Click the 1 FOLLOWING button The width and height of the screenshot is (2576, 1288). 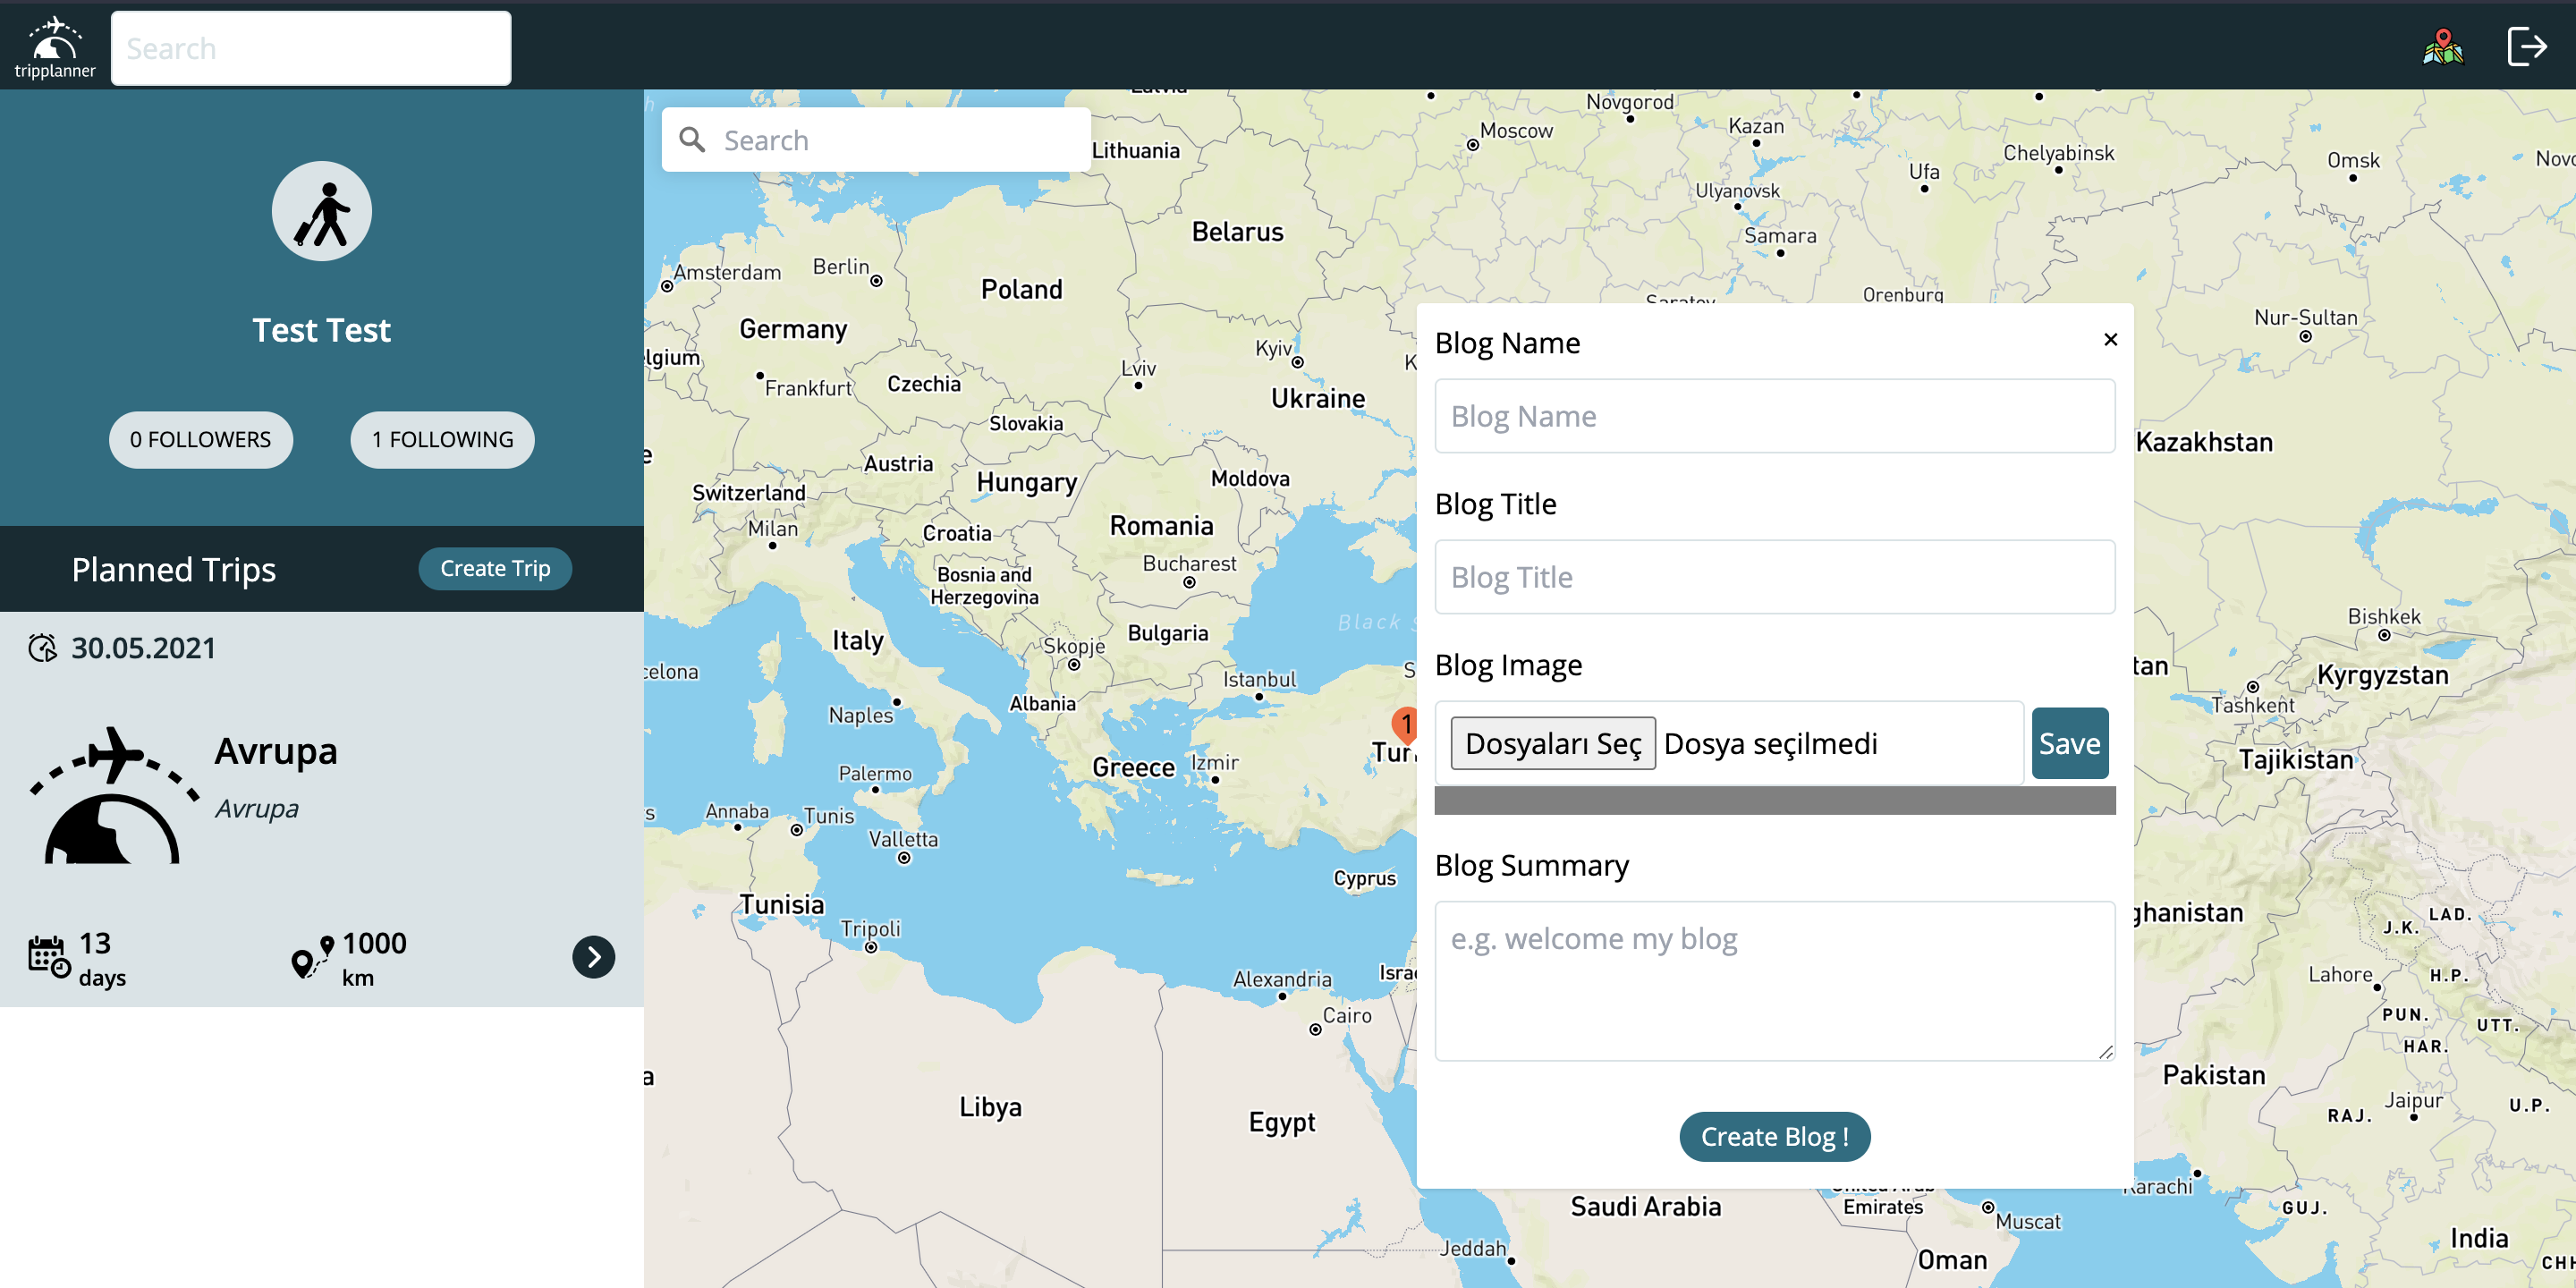point(442,440)
